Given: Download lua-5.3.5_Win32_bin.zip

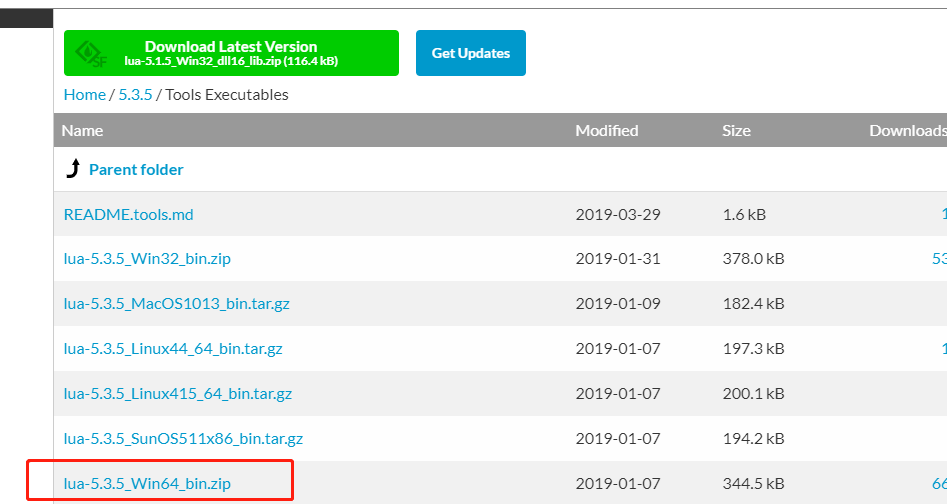Looking at the screenshot, I should click(147, 259).
